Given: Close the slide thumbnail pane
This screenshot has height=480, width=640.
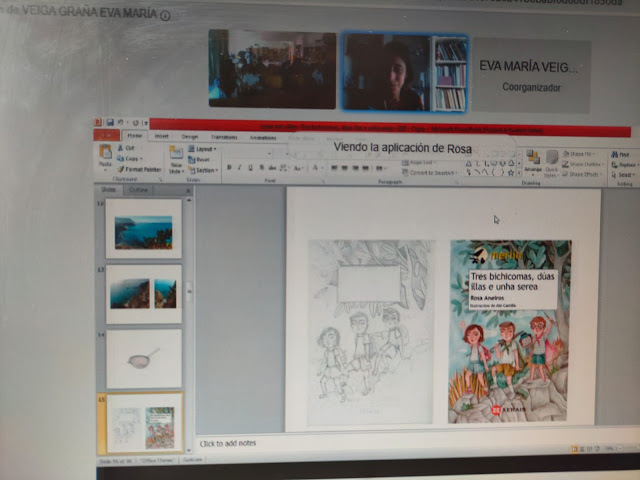Looking at the screenshot, I should [188, 191].
